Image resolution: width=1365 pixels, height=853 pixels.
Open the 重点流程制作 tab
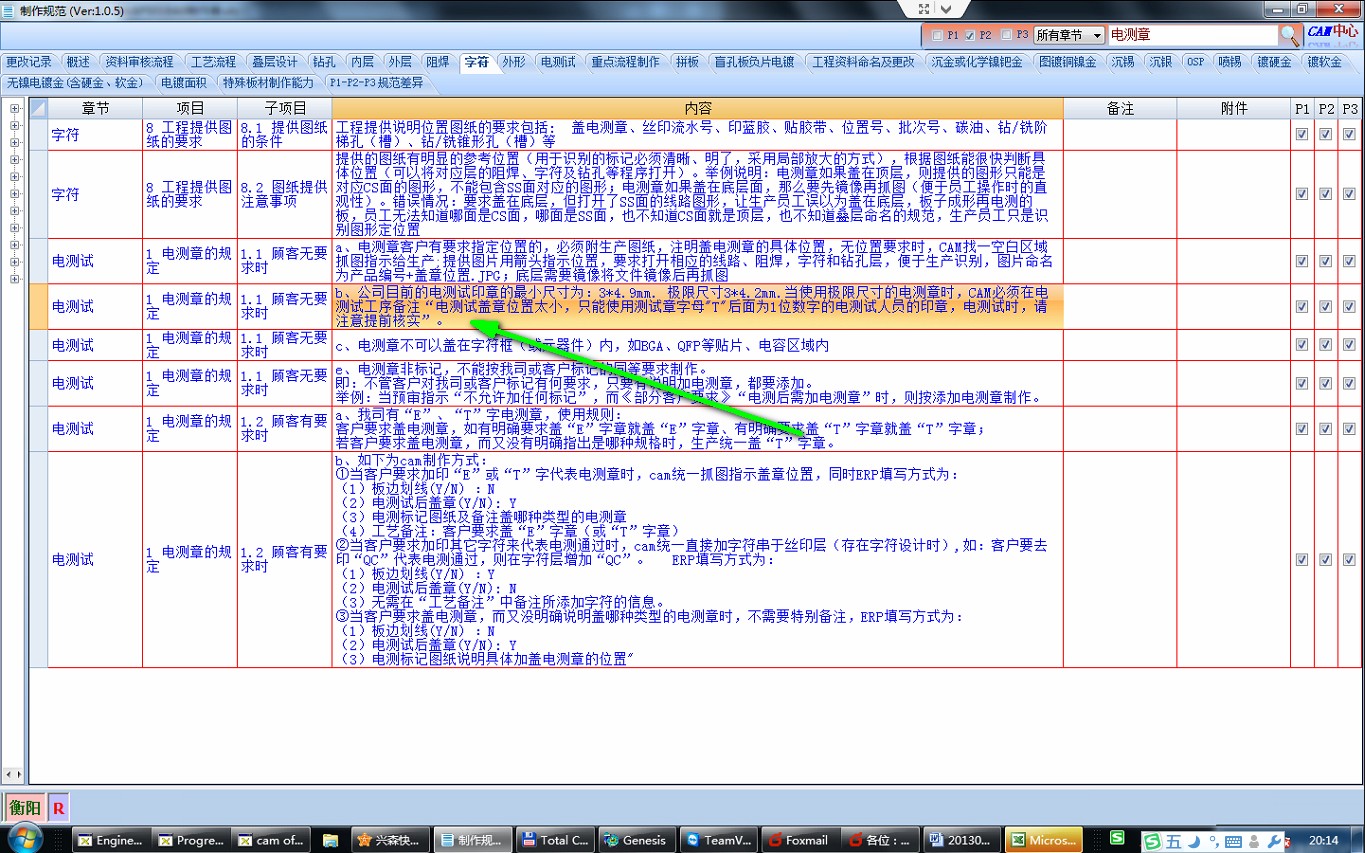point(625,62)
